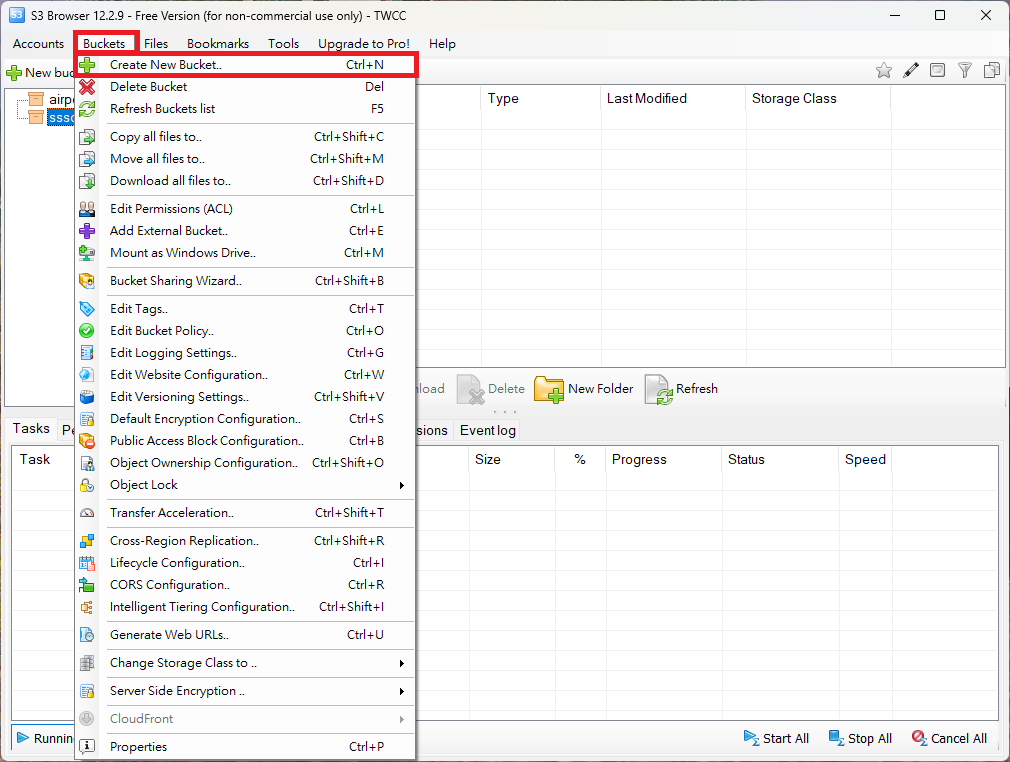Open the Accounts menu
The height and width of the screenshot is (762, 1010).
click(39, 44)
